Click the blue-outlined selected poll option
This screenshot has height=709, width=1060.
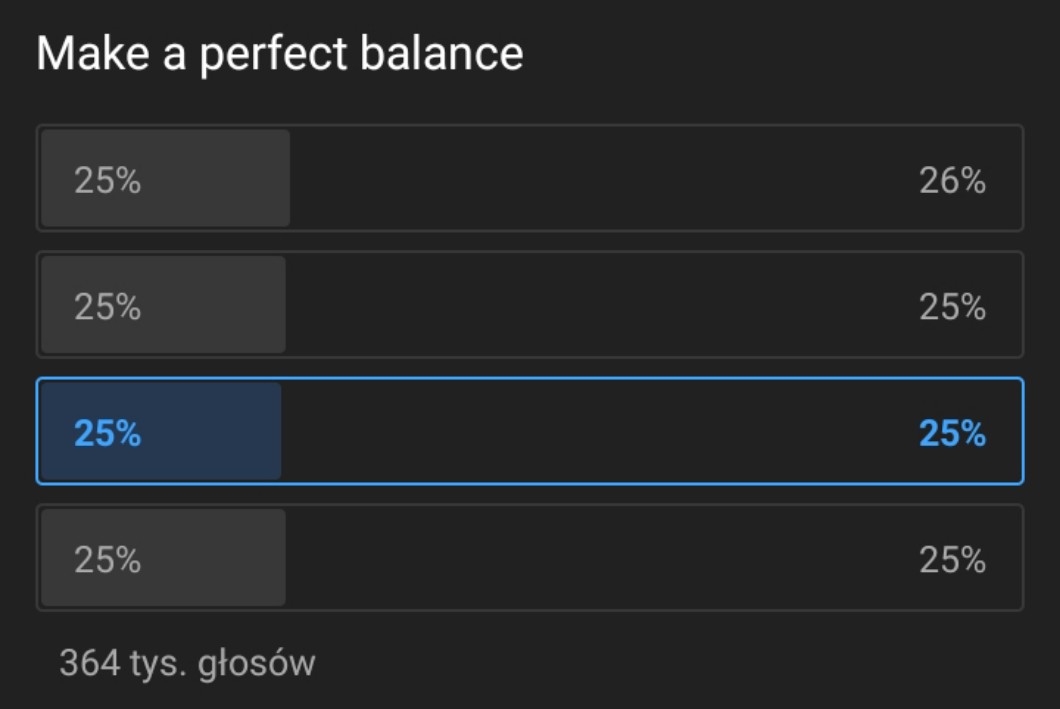pyautogui.click(x=530, y=431)
